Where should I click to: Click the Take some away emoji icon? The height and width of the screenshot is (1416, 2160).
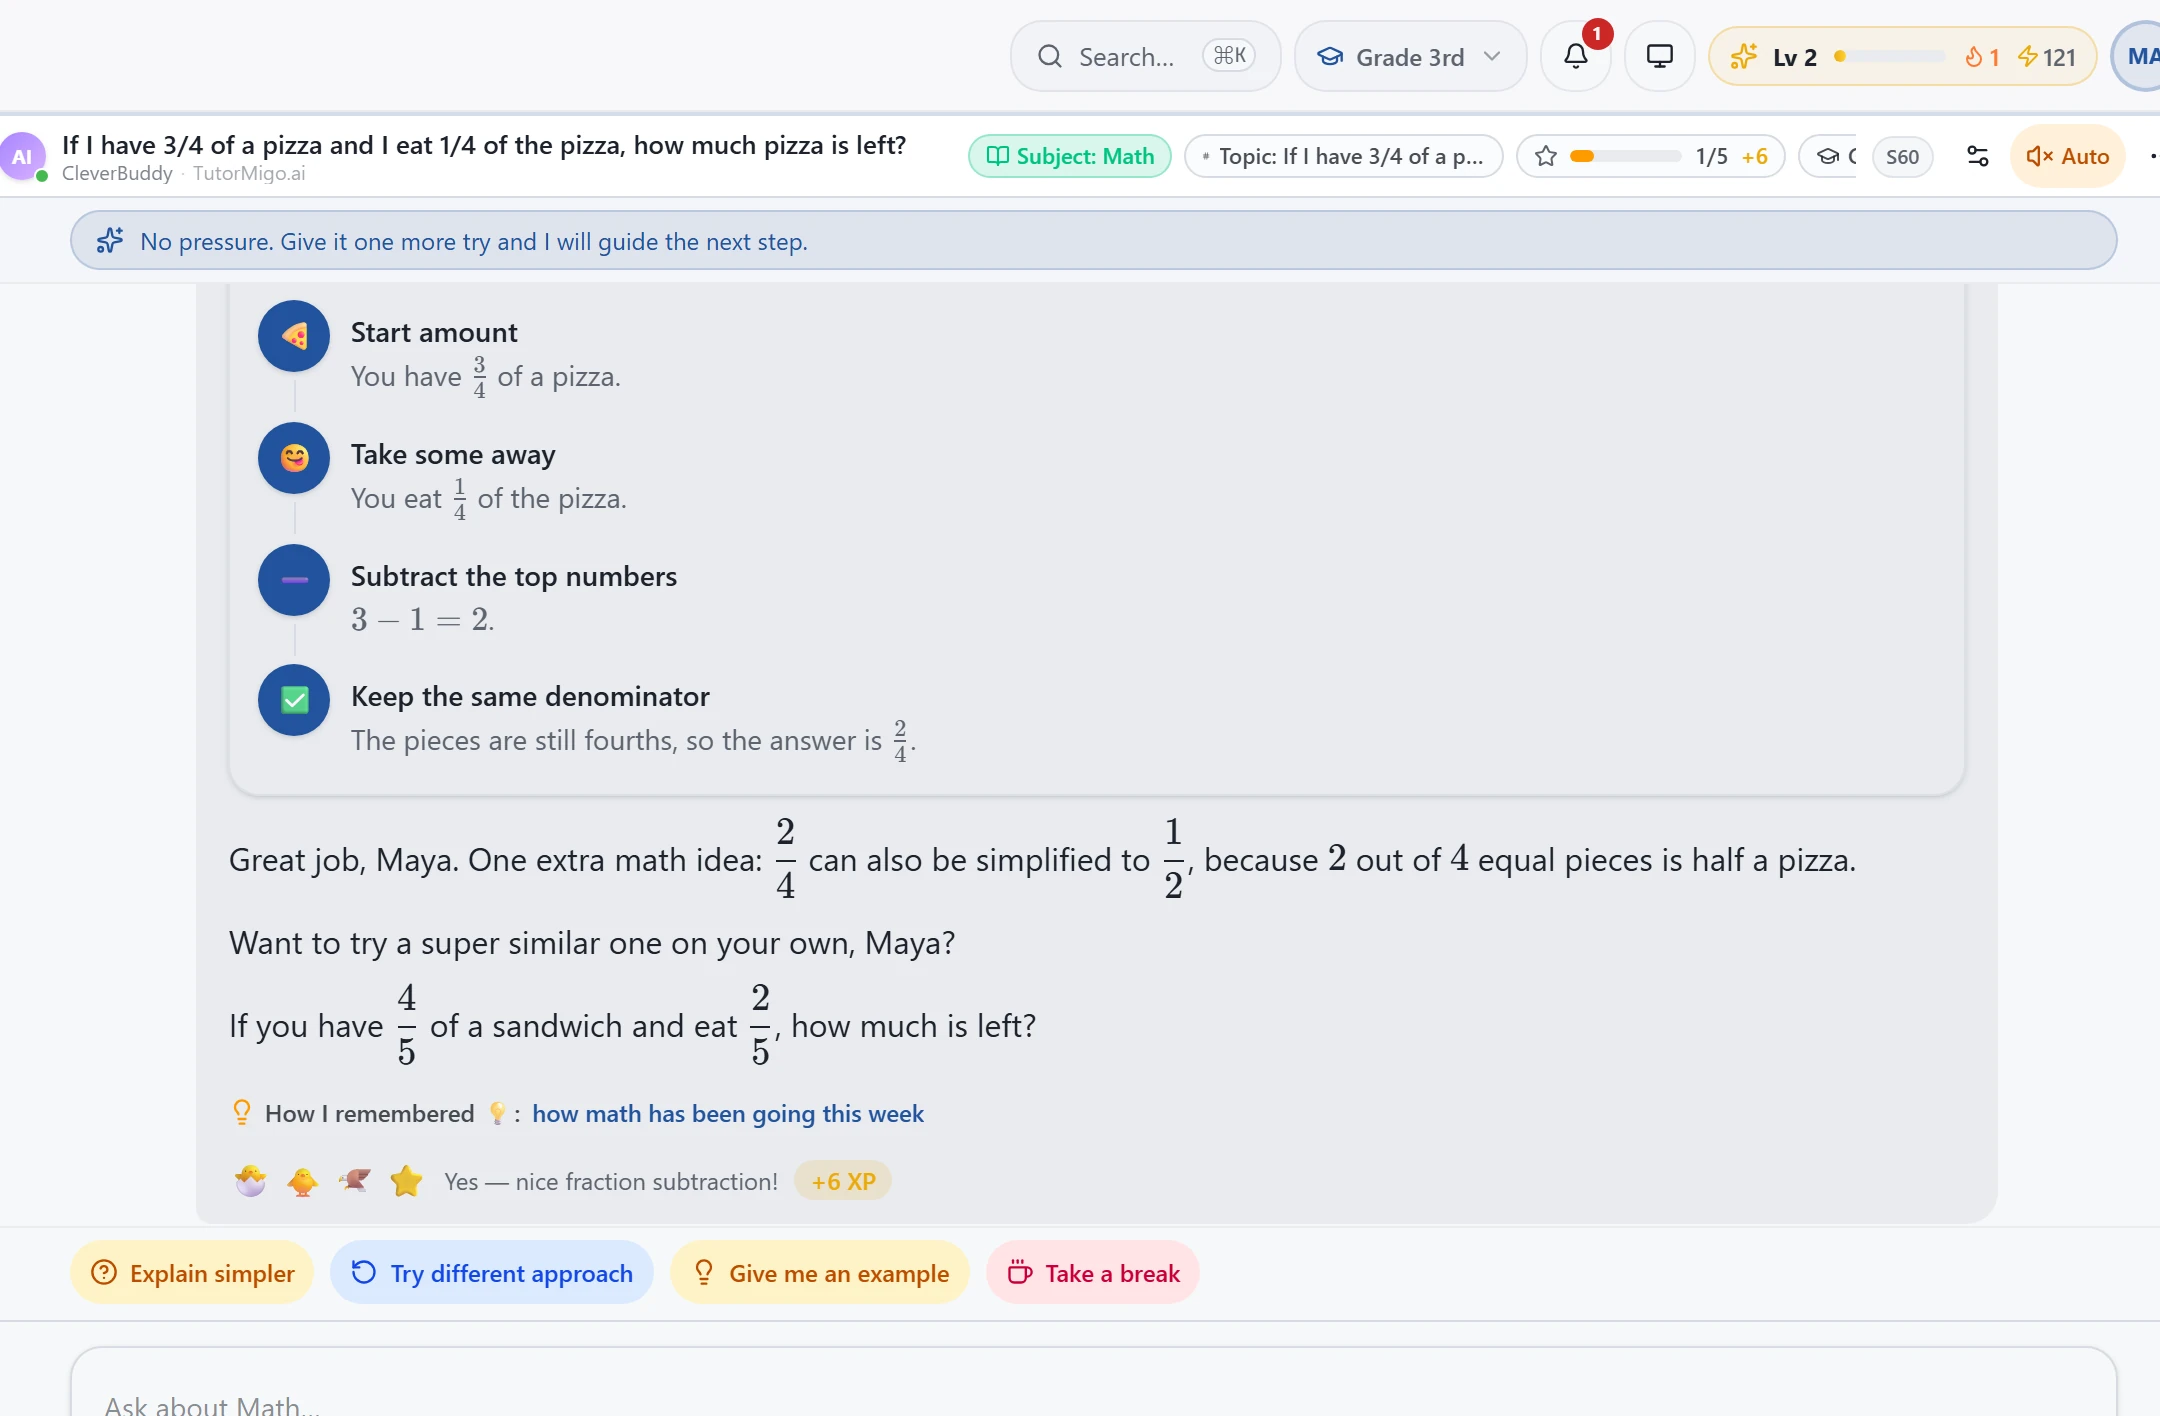click(294, 458)
